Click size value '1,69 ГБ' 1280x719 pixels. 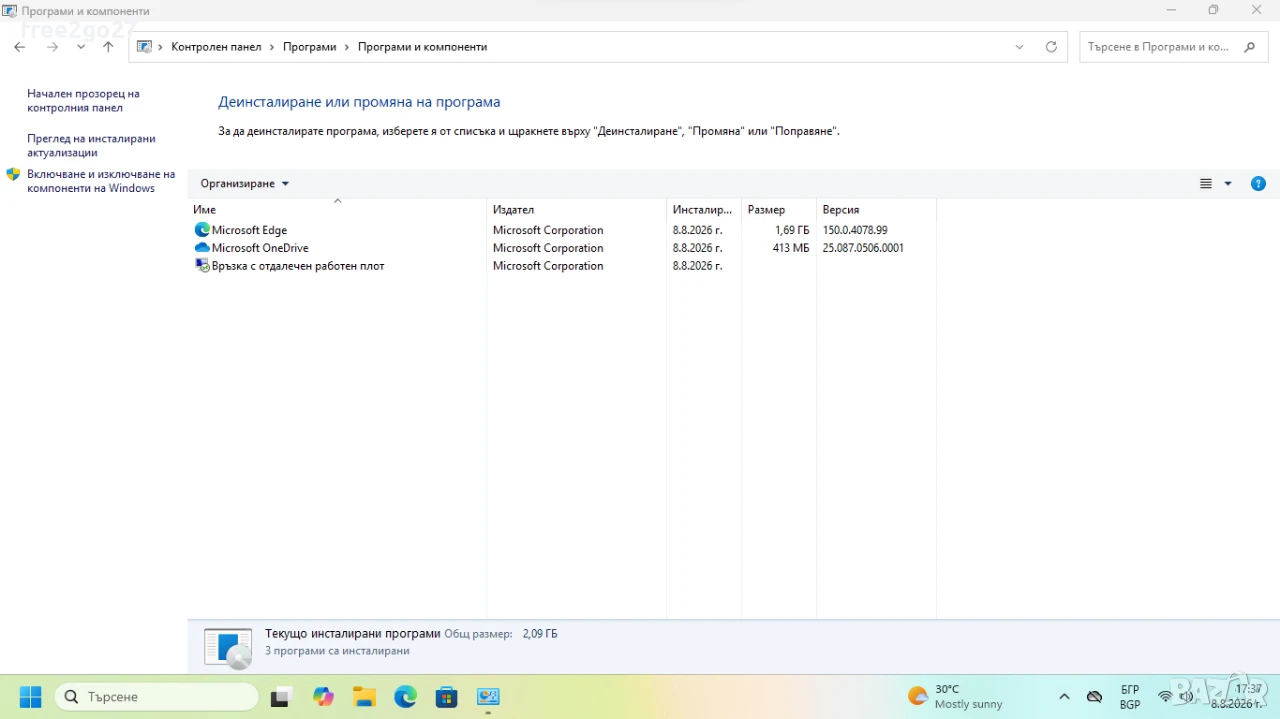[x=792, y=230]
